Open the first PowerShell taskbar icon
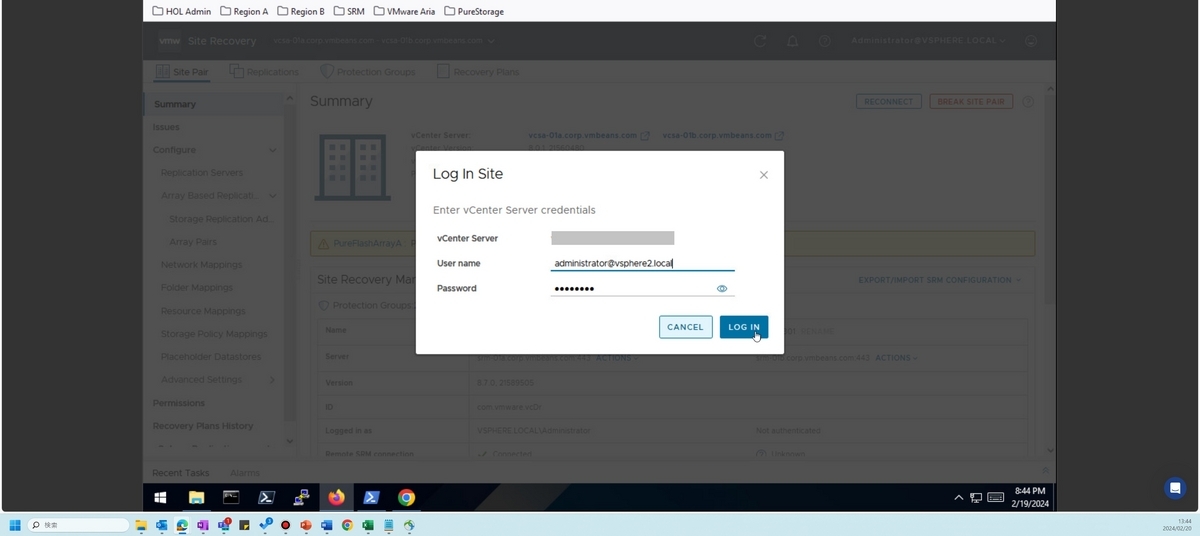 (266, 497)
